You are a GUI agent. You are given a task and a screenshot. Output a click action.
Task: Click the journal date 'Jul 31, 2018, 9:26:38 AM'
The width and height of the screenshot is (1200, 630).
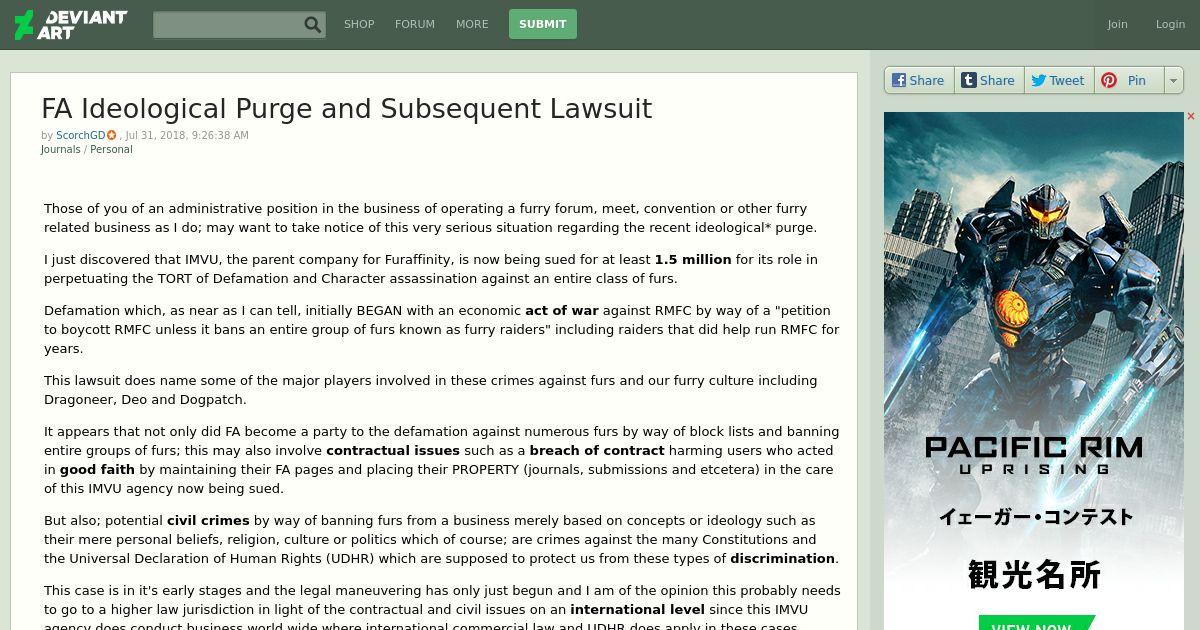coord(187,135)
